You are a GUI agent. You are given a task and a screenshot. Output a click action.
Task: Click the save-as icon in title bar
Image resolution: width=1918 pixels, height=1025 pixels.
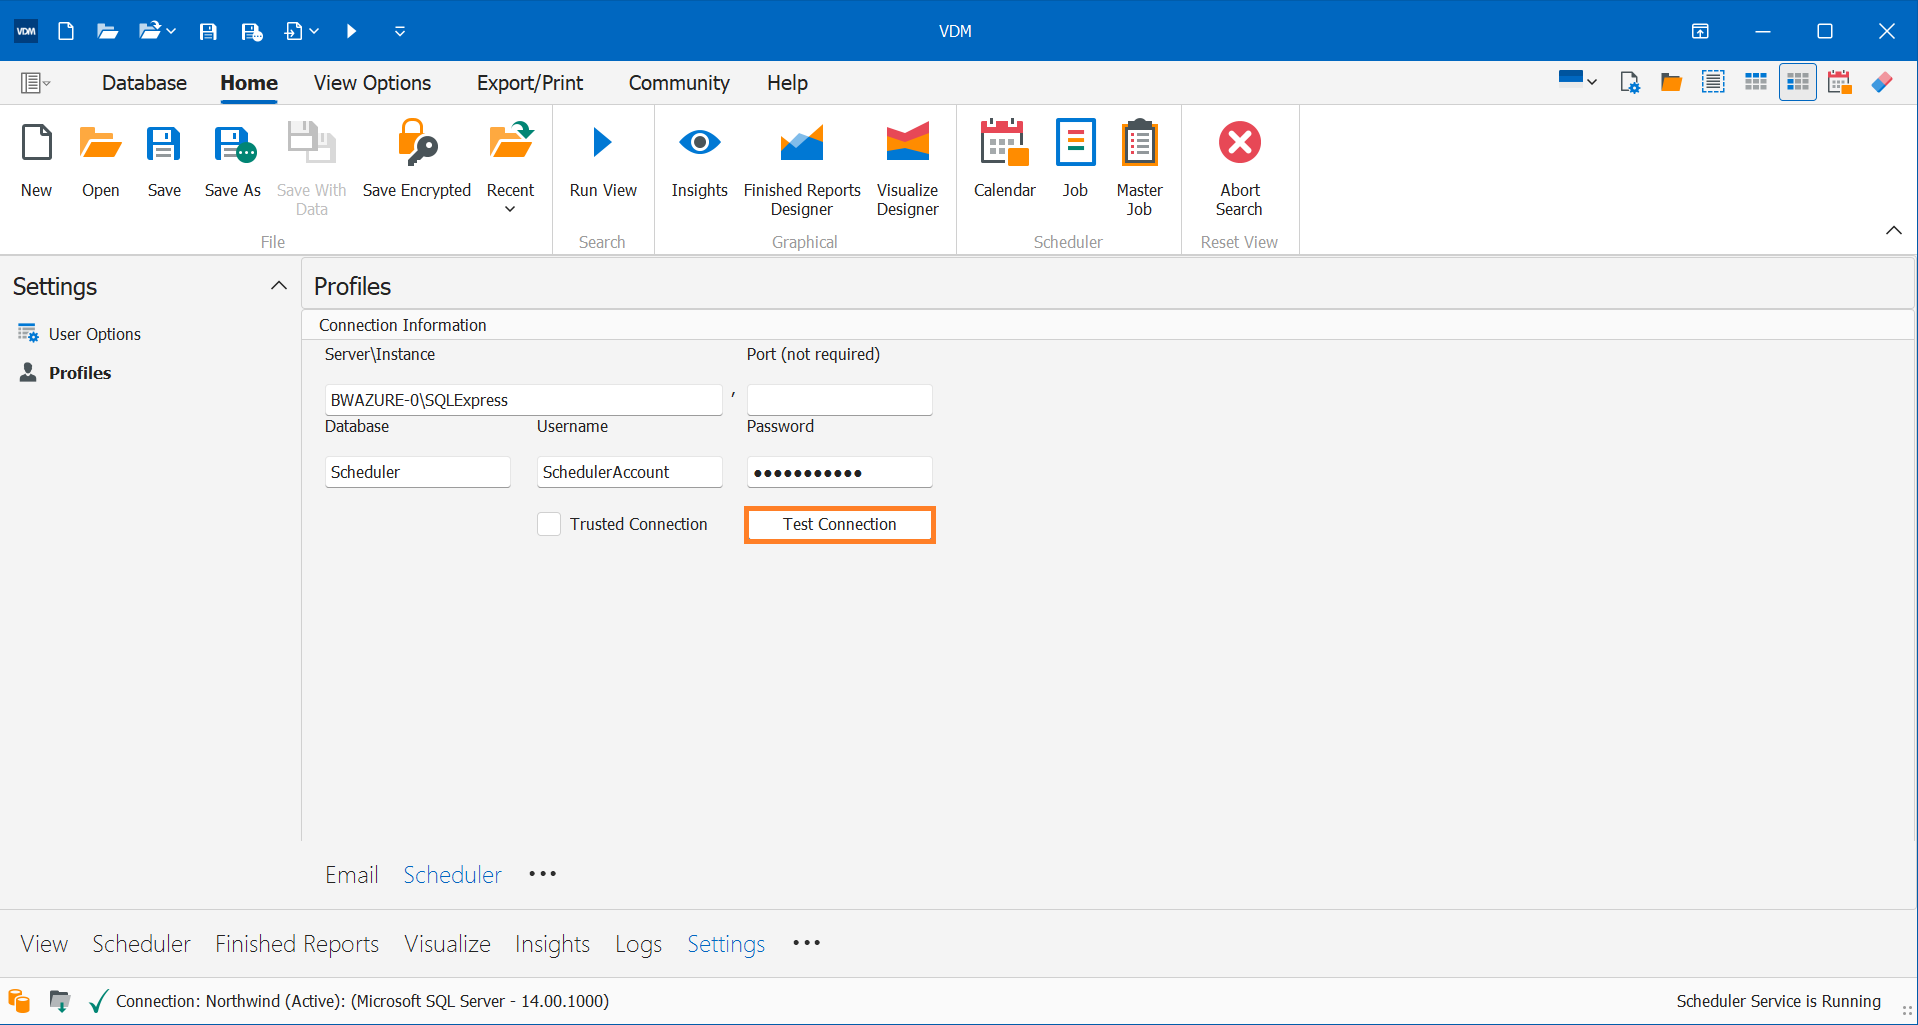click(x=251, y=31)
